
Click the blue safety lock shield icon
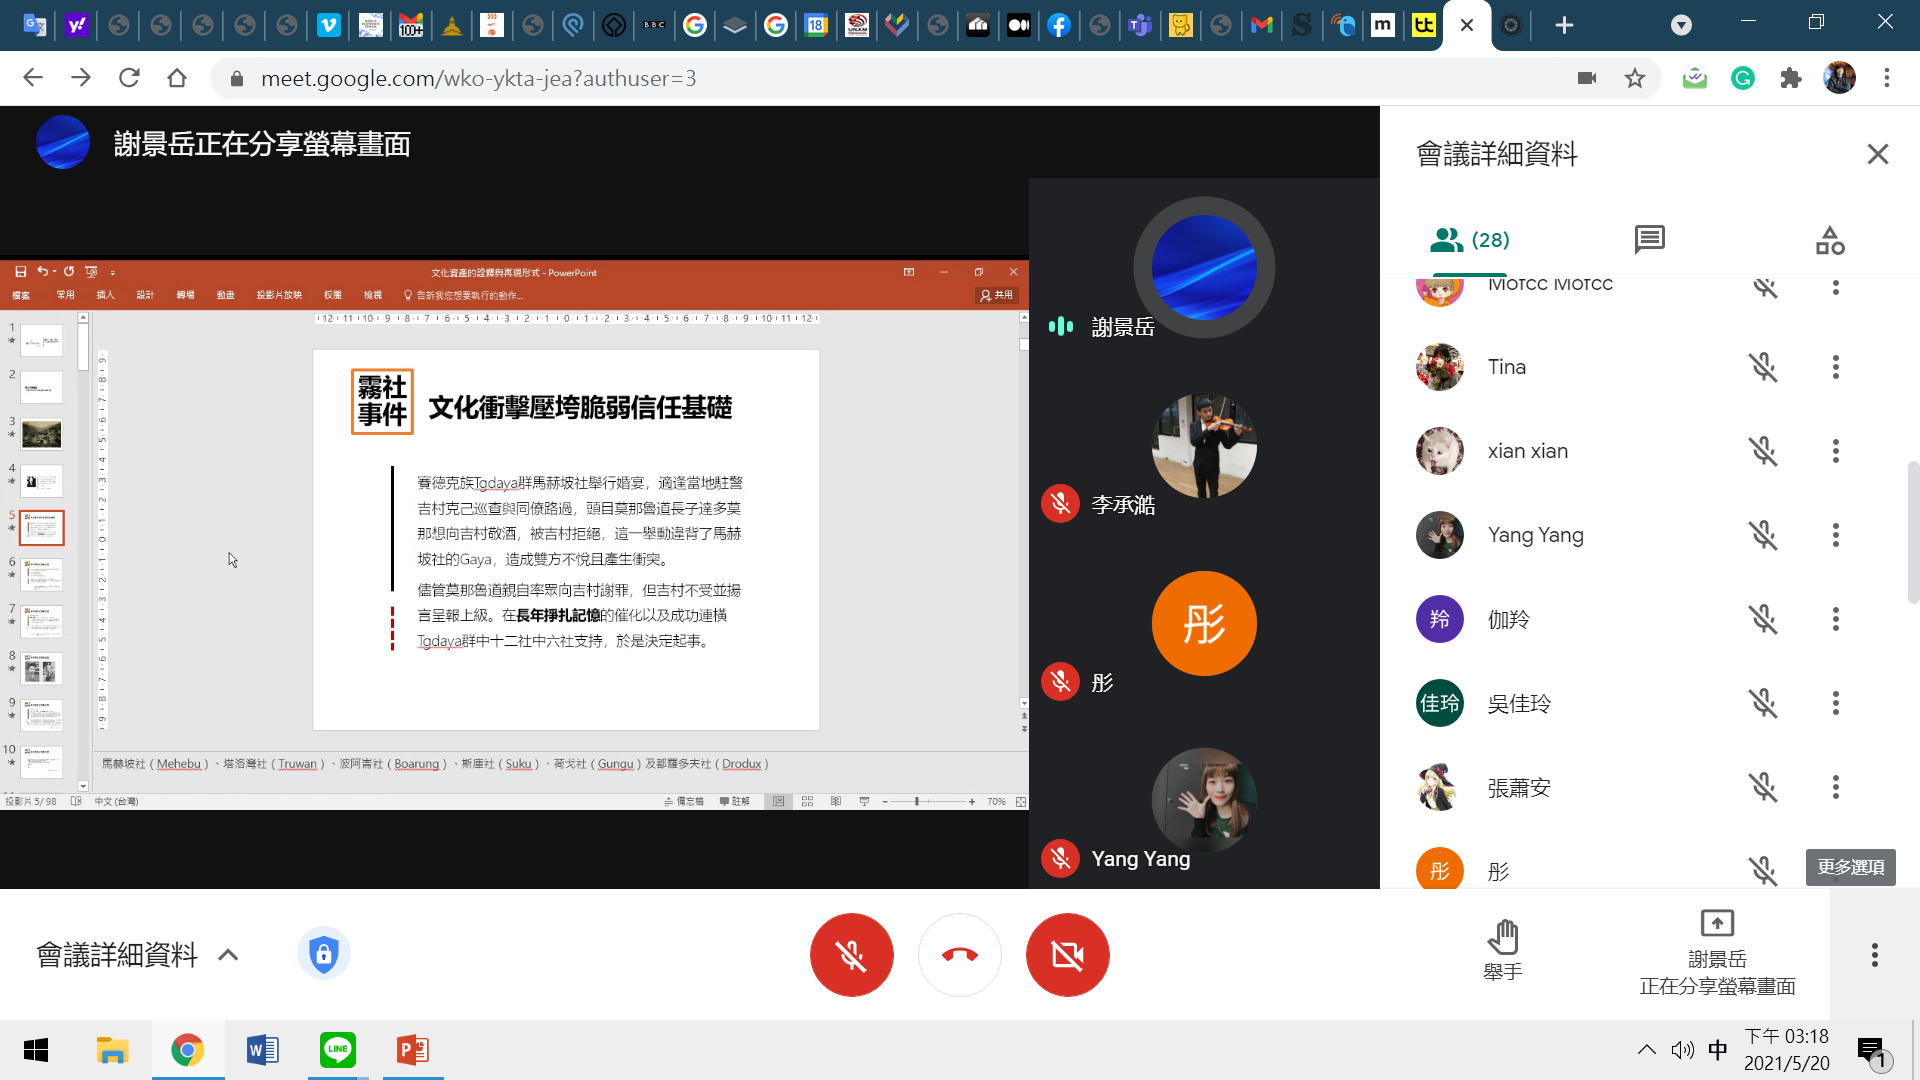(323, 954)
